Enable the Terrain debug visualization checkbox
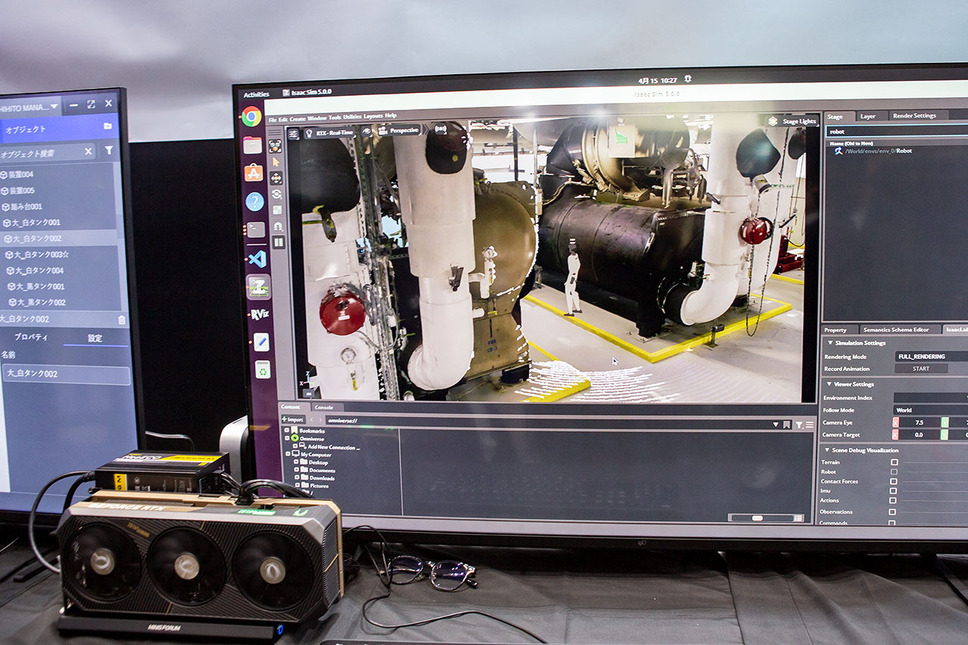 pos(894,462)
